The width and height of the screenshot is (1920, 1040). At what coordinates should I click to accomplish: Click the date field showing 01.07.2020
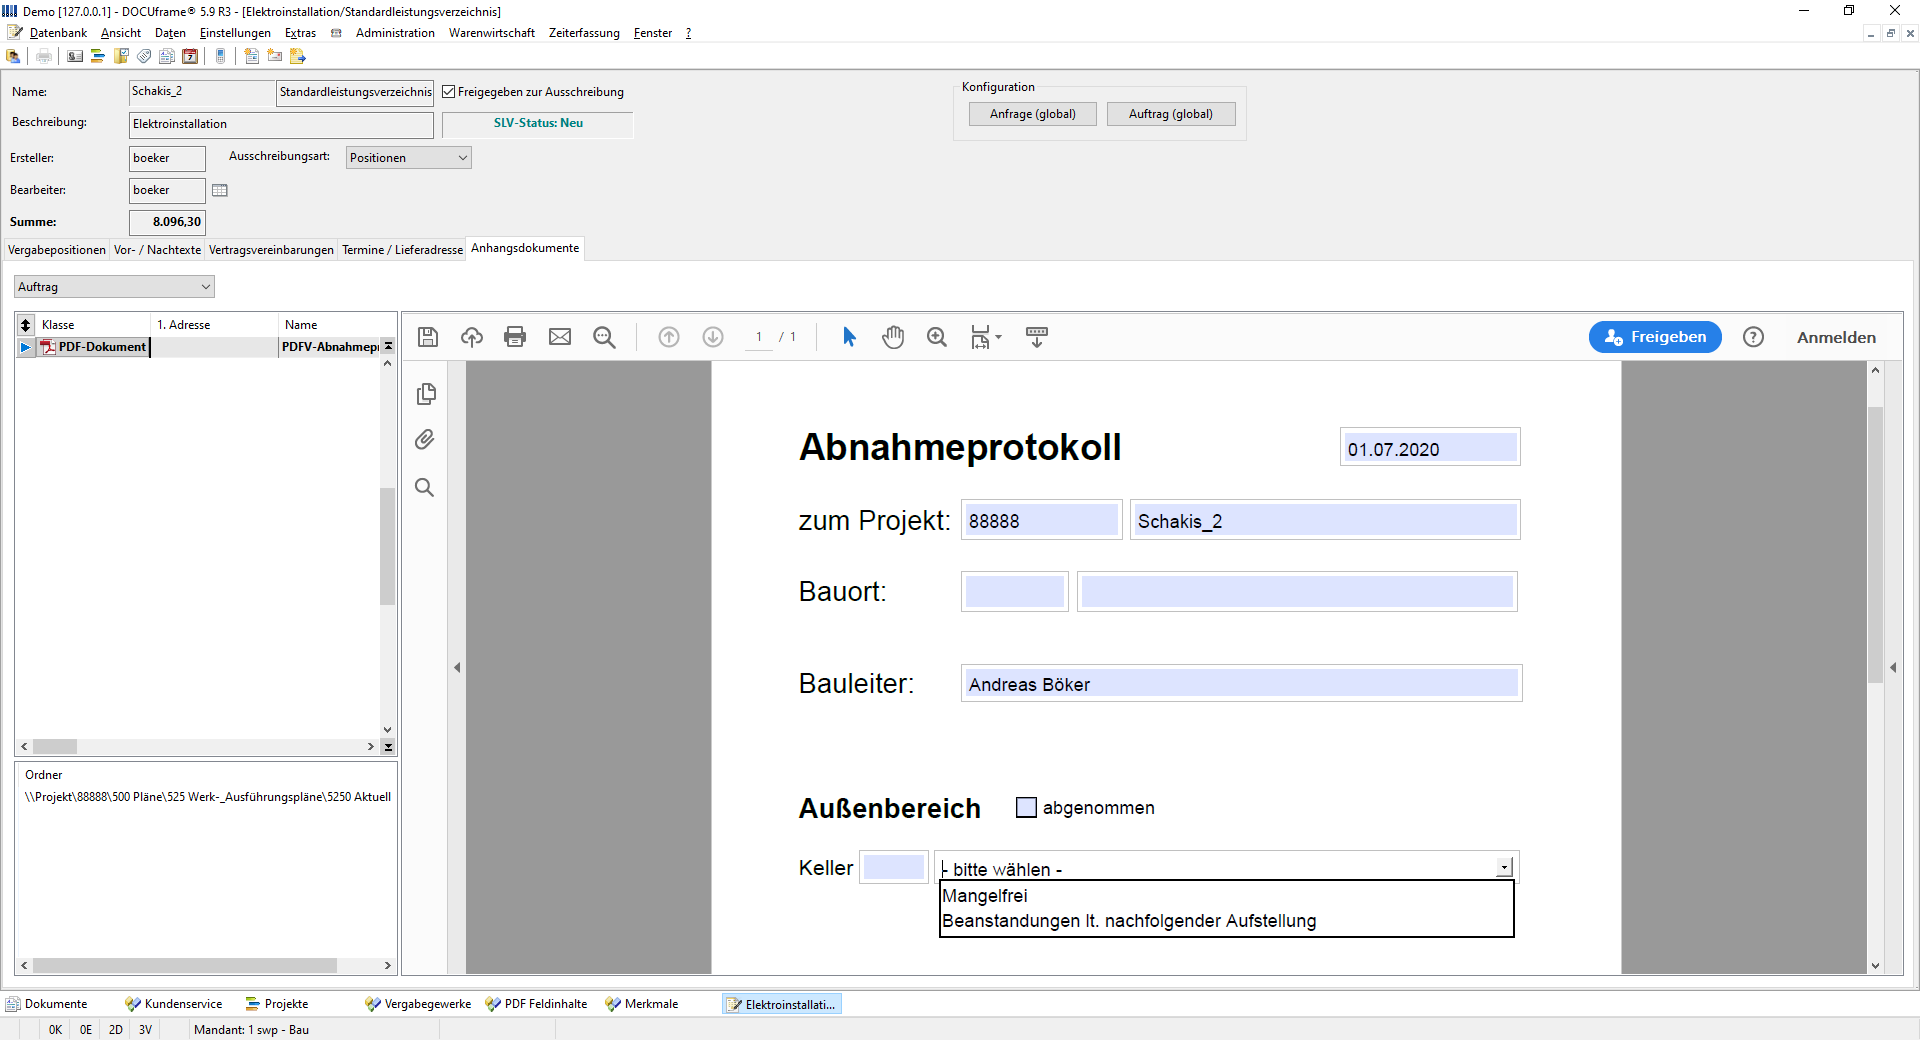tap(1430, 447)
